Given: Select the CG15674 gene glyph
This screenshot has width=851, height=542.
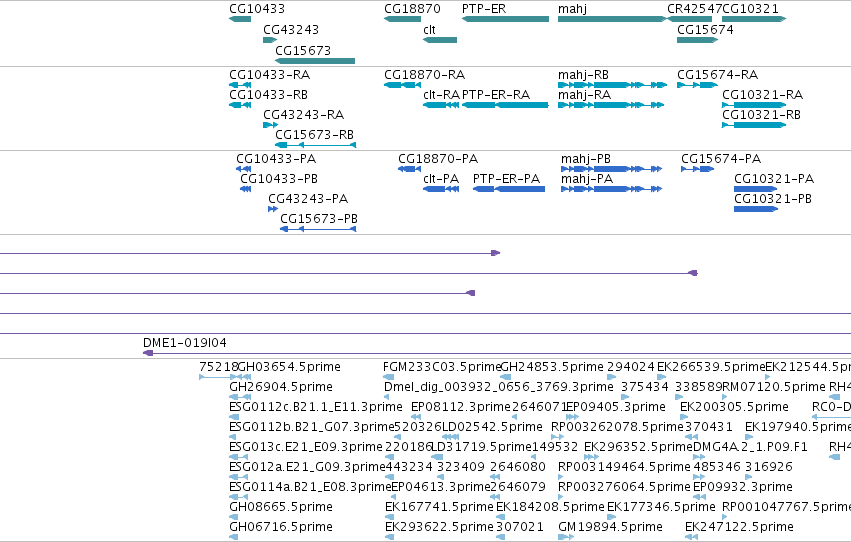Looking at the screenshot, I should [x=697, y=40].
